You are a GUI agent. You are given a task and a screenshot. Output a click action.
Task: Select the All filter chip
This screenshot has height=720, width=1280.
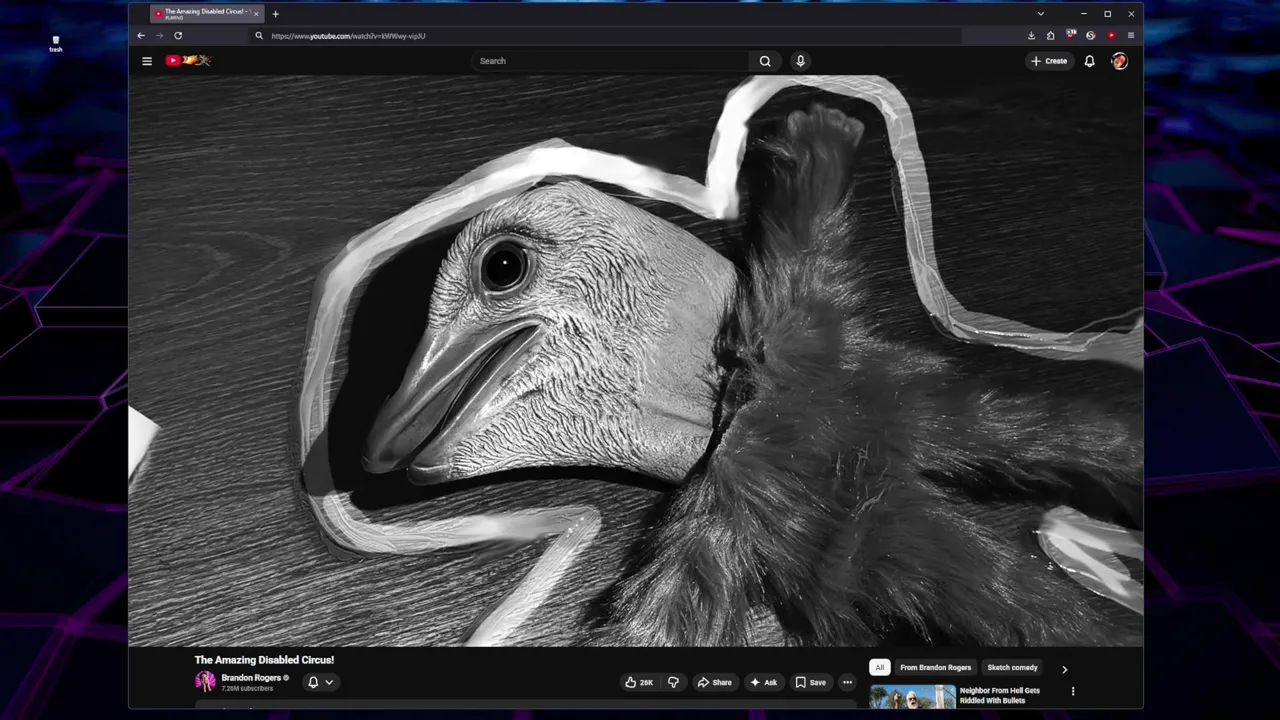tap(880, 668)
